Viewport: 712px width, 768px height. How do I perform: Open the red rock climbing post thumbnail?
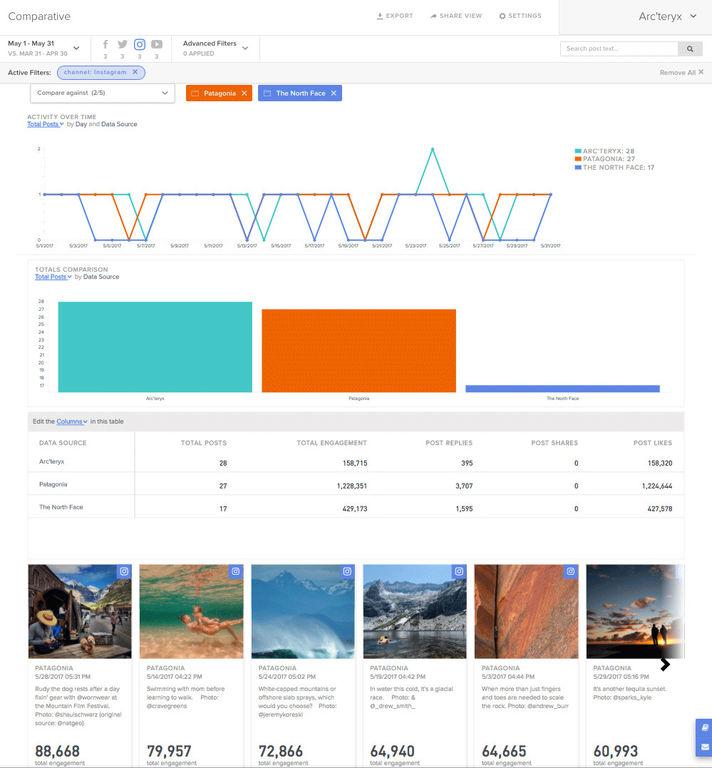(x=526, y=611)
